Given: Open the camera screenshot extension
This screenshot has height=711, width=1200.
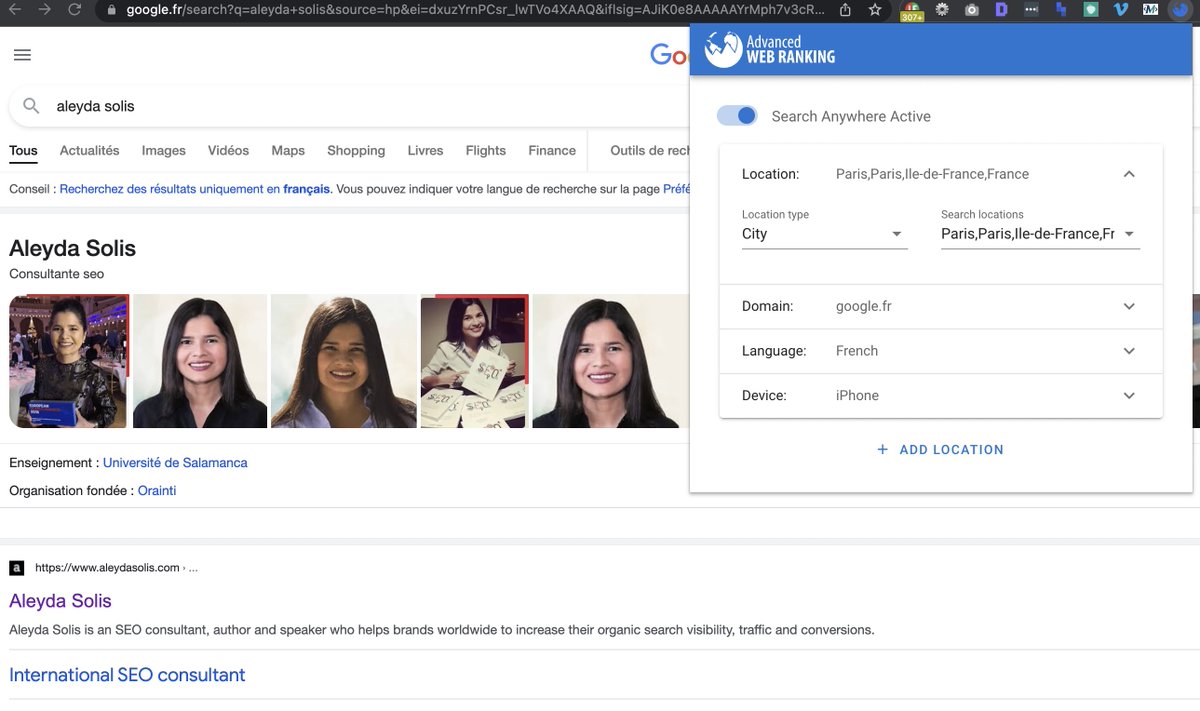Looking at the screenshot, I should pos(972,10).
